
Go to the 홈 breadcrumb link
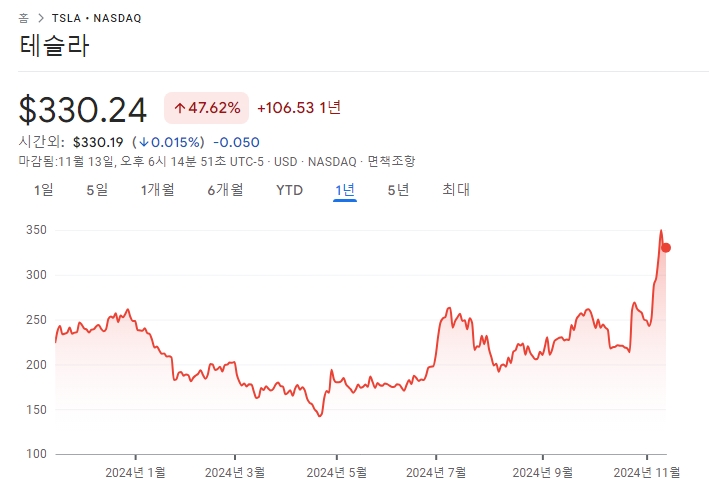(x=24, y=18)
